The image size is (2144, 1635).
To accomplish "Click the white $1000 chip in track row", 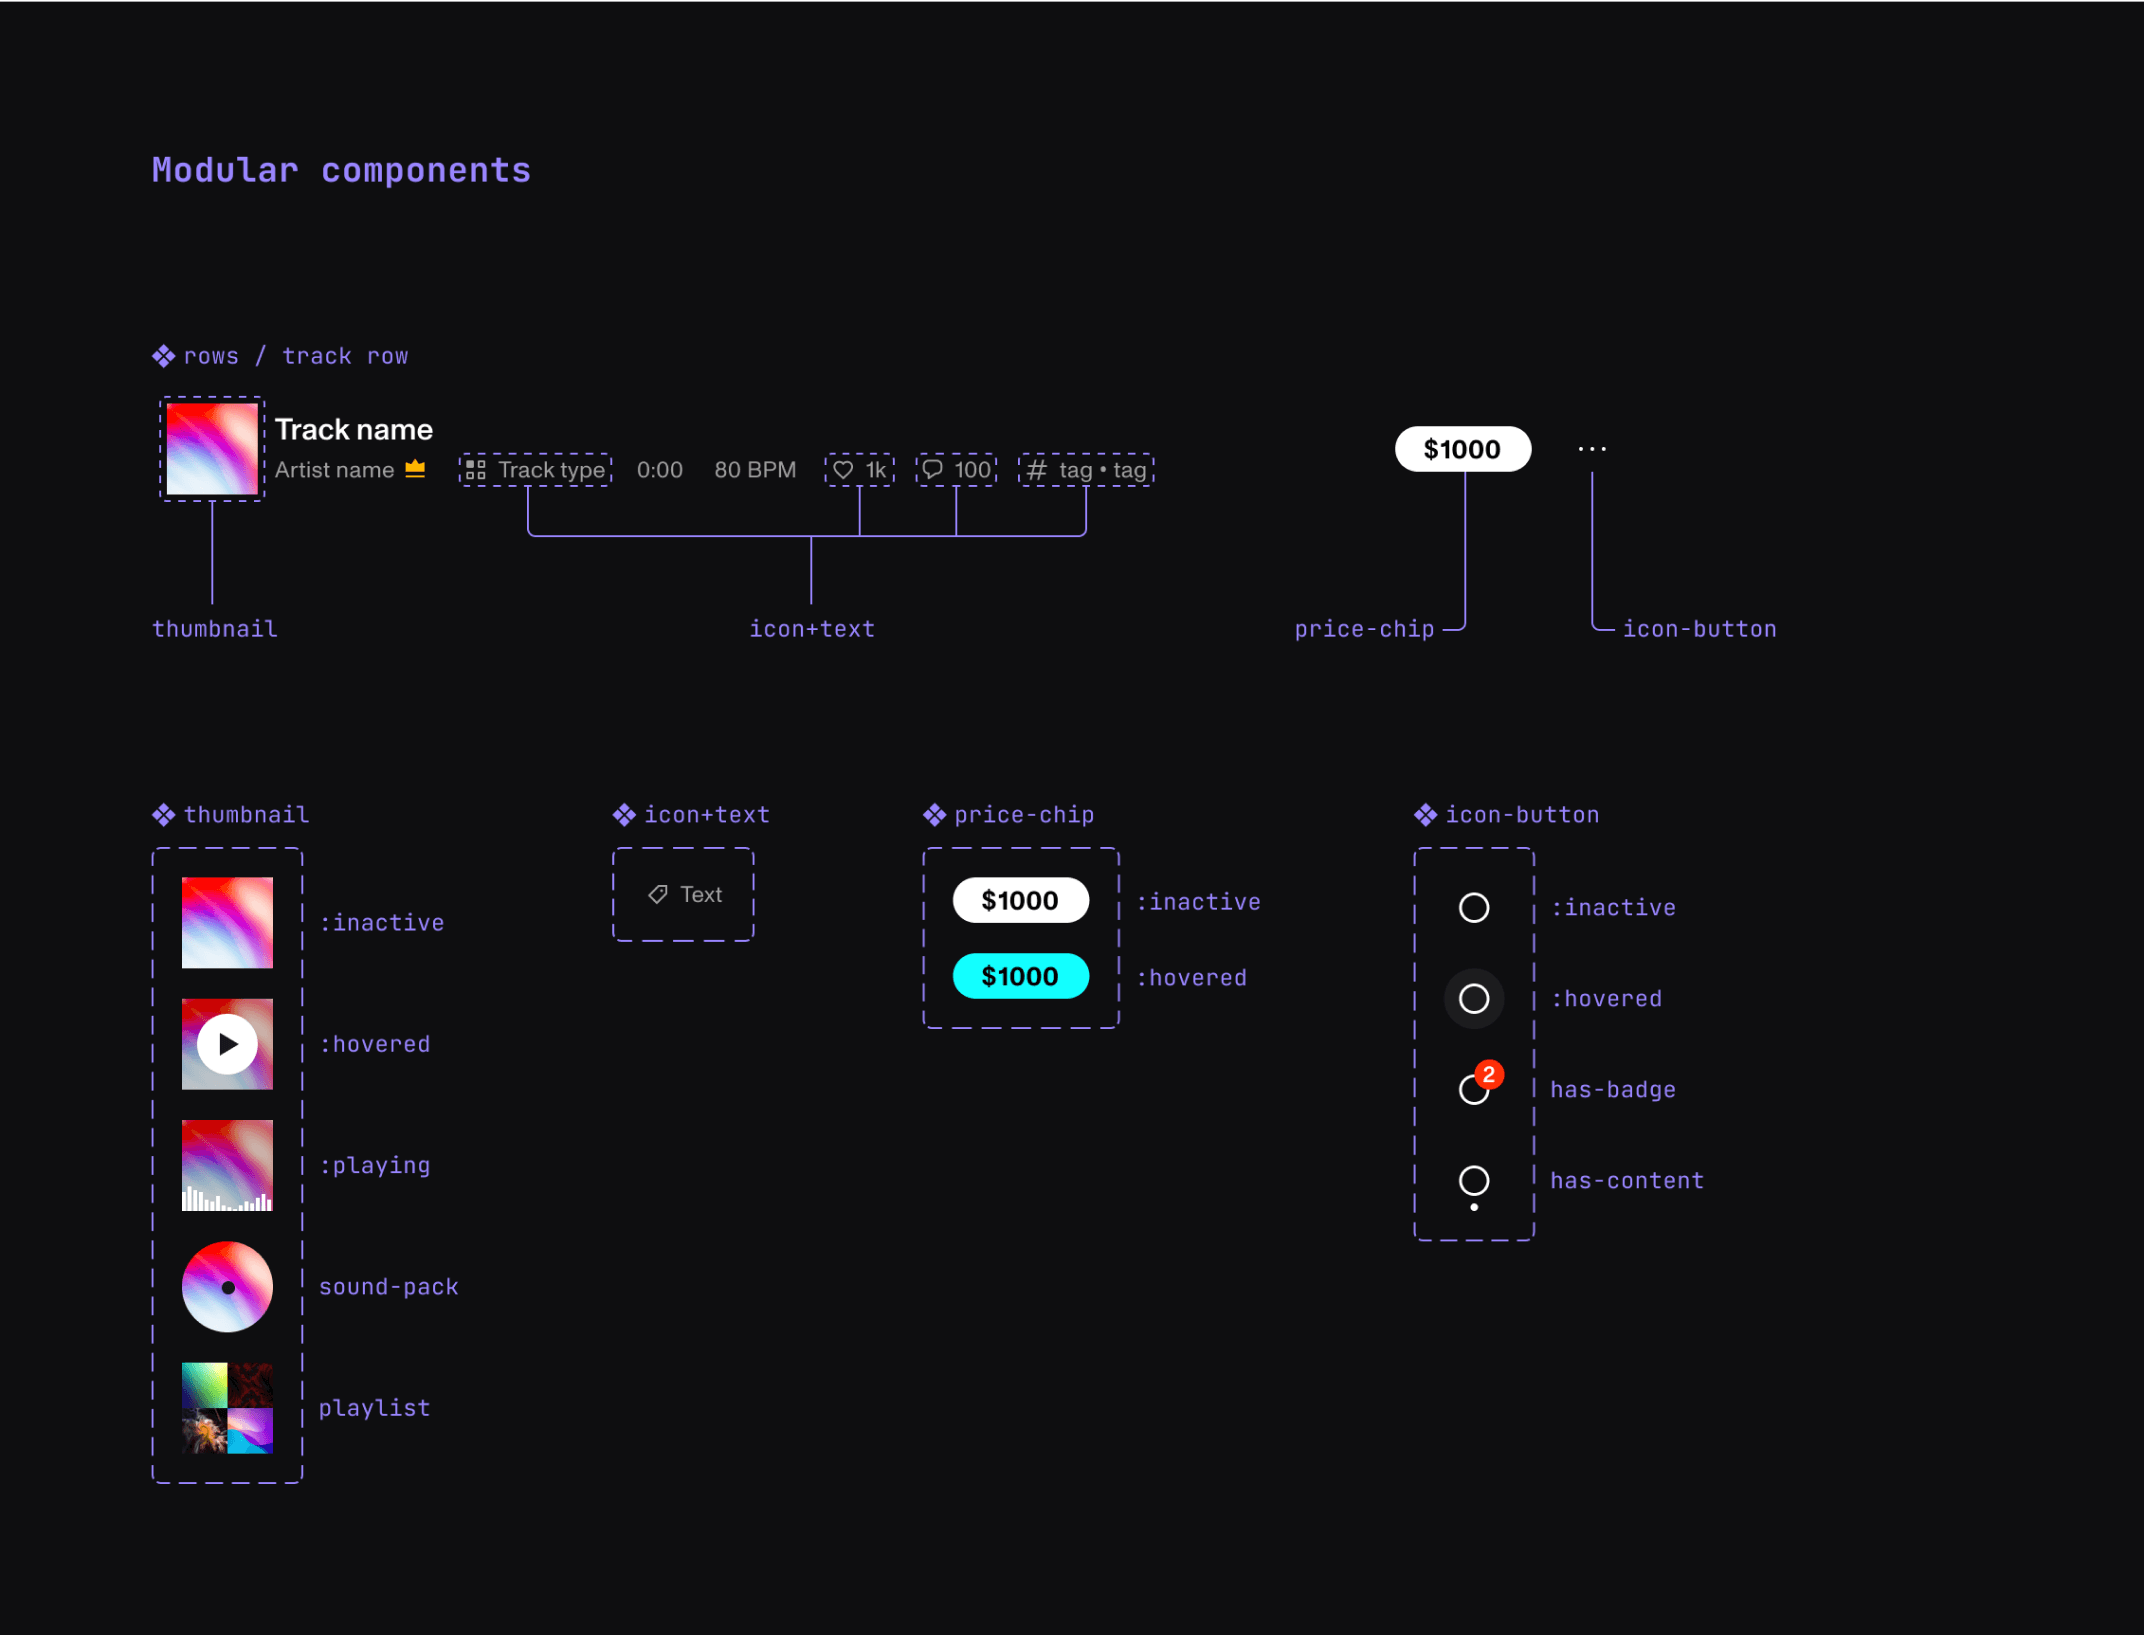I will coord(1462,449).
